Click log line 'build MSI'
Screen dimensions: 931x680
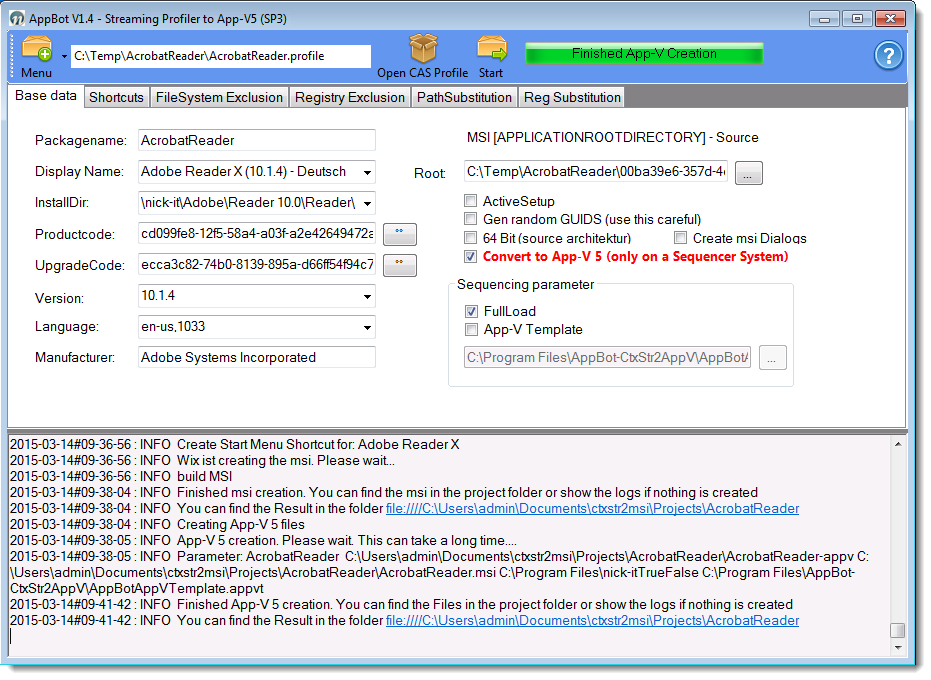(x=121, y=477)
